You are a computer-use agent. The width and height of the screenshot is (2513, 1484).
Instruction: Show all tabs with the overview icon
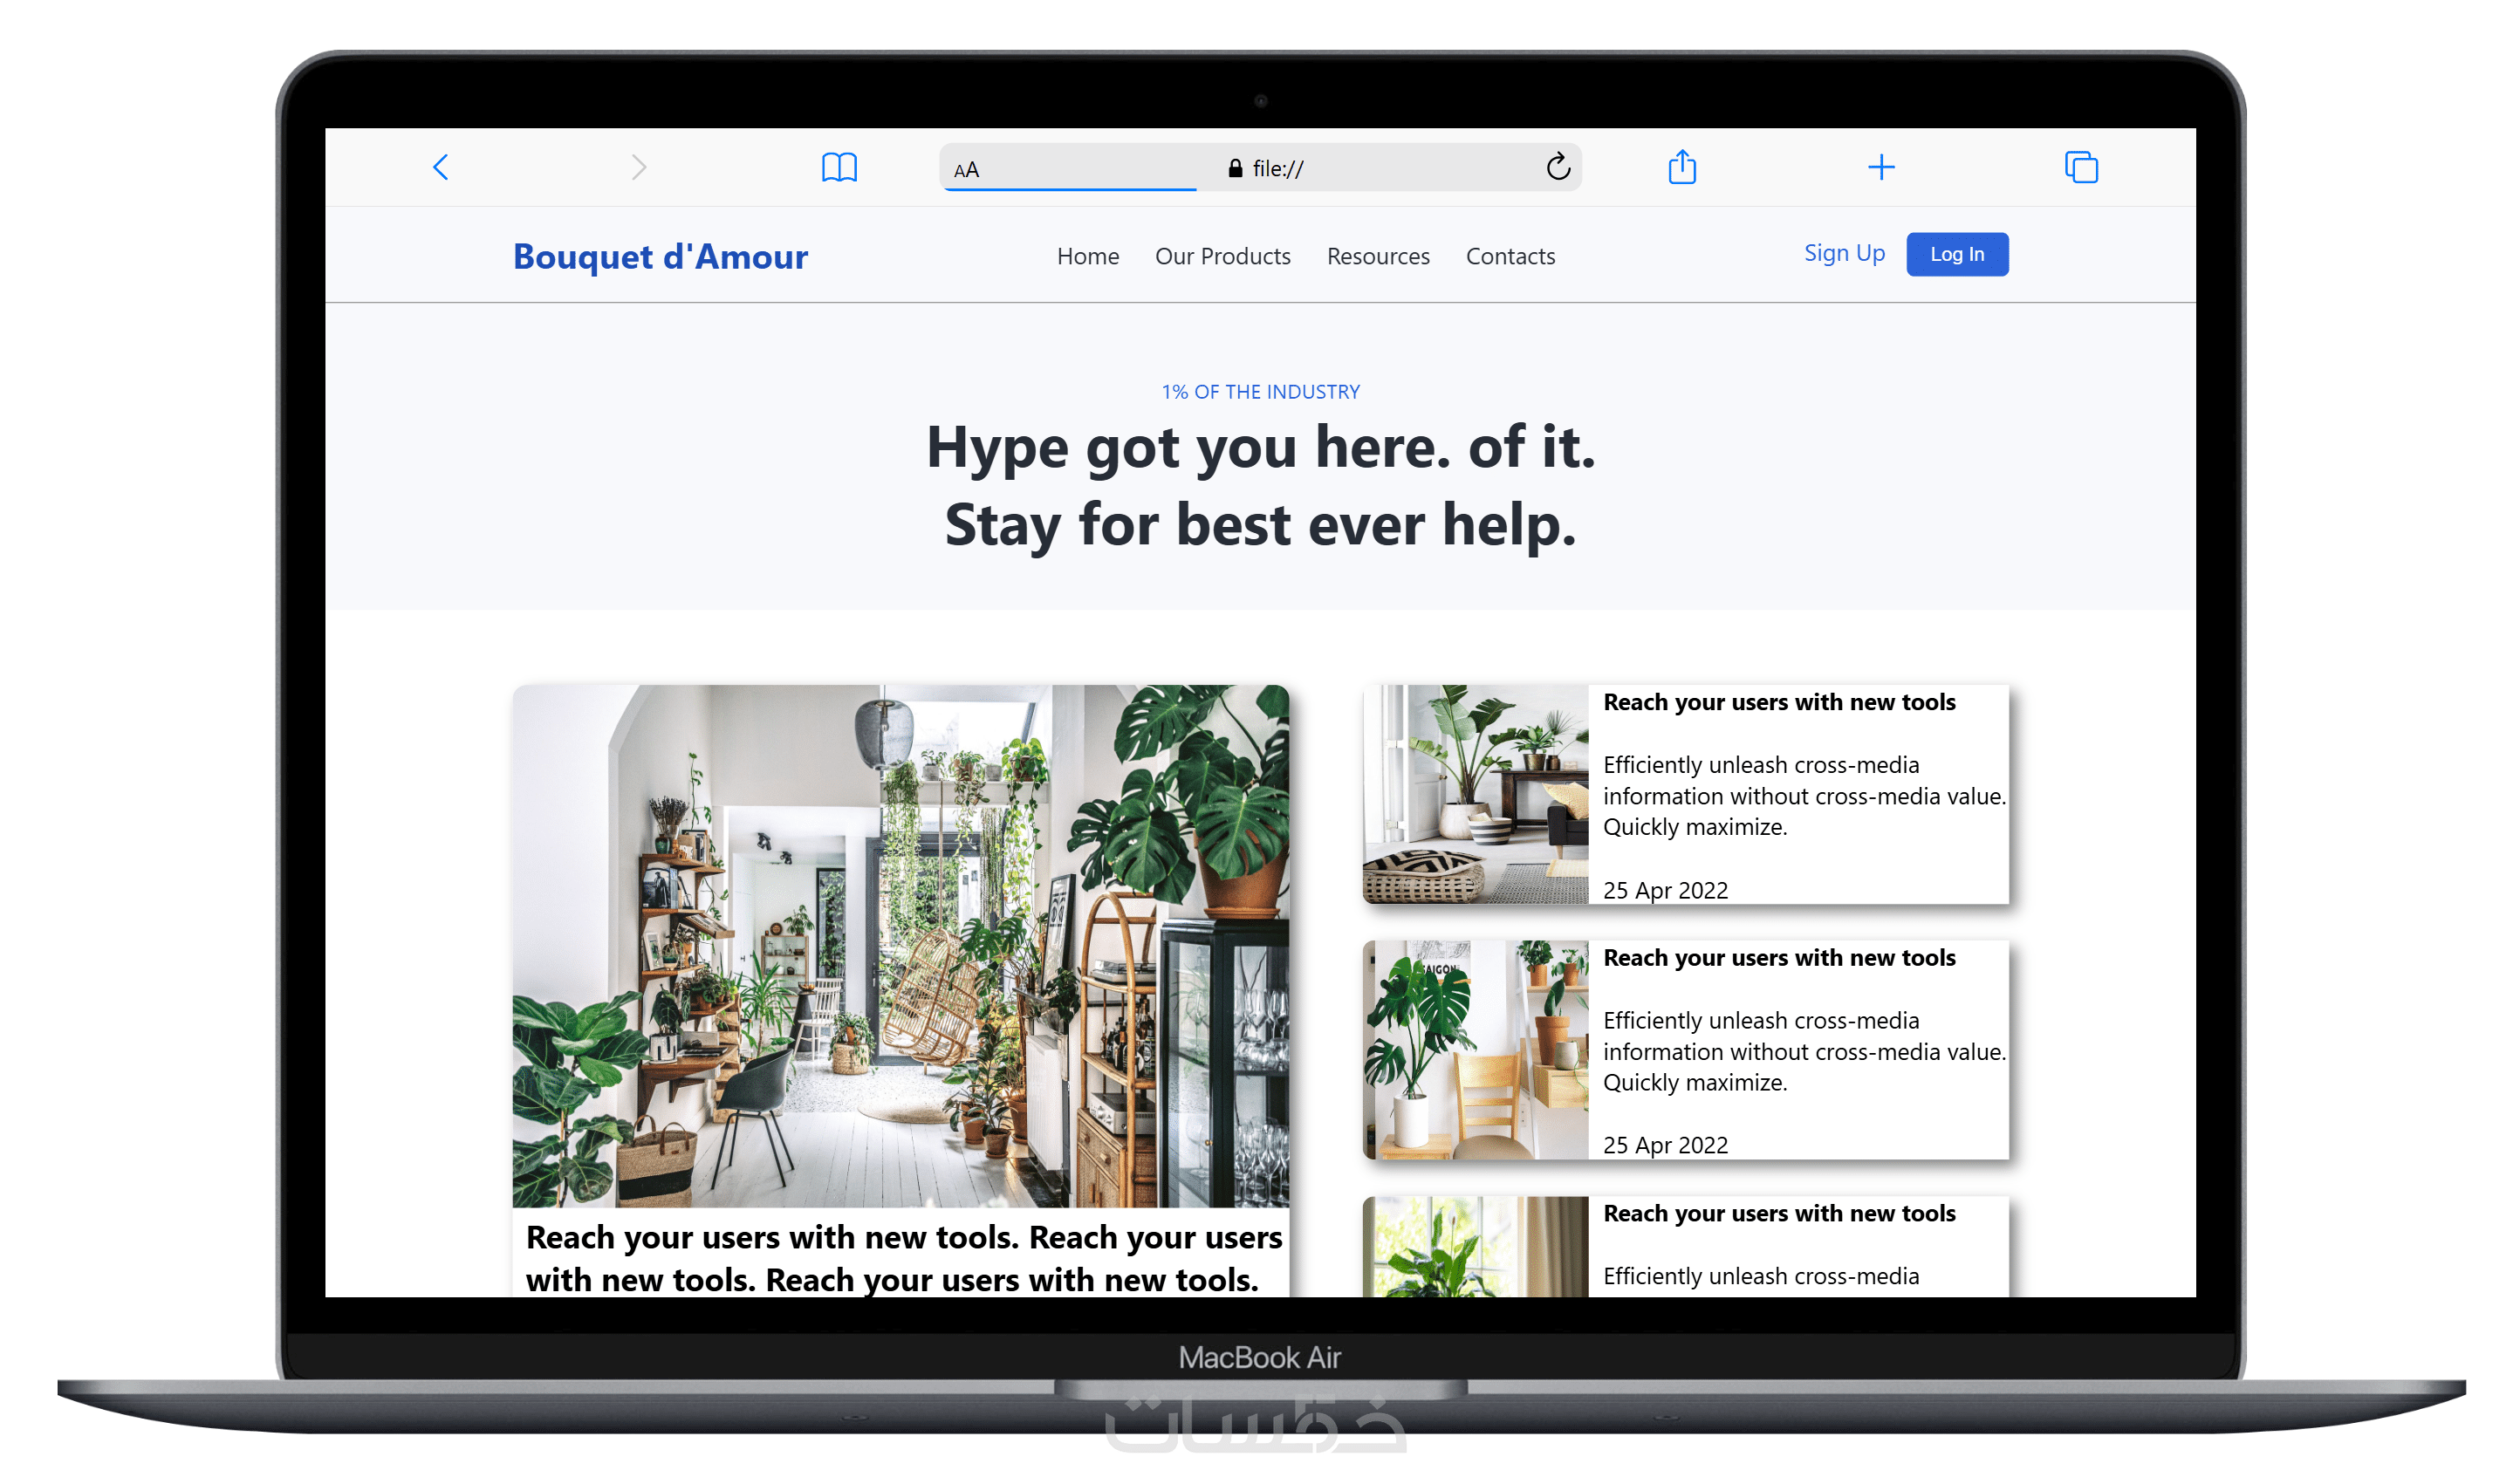pyautogui.click(x=2081, y=167)
